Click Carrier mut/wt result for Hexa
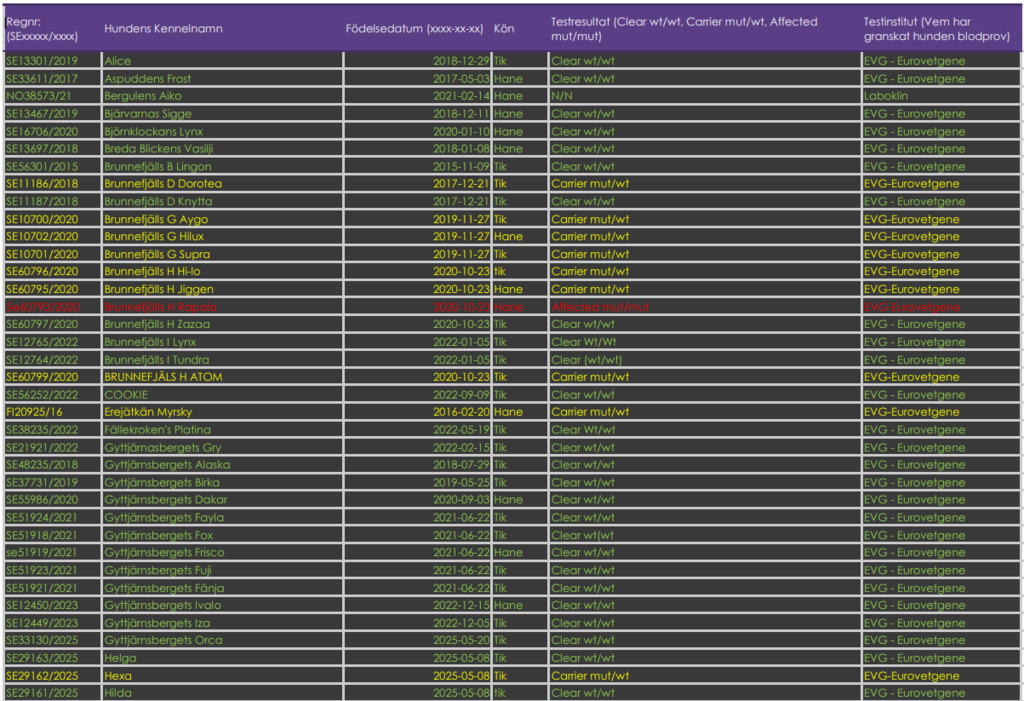This screenshot has width=1024, height=701. (x=705, y=675)
